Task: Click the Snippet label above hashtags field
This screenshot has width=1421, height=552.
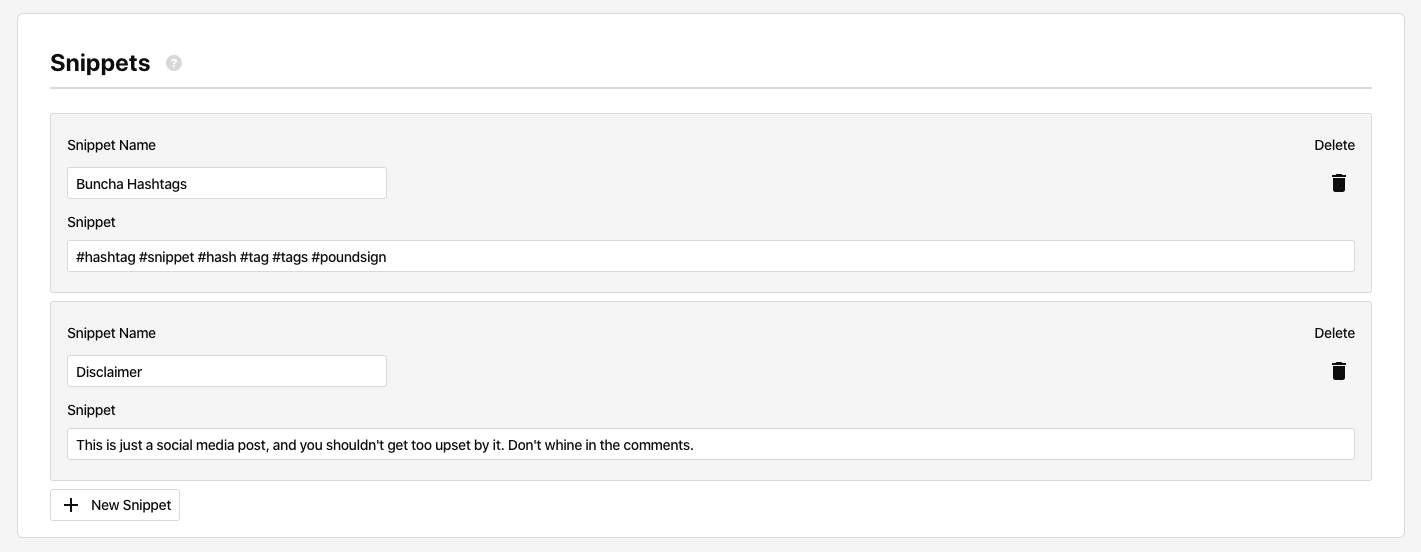Action: click(x=91, y=222)
